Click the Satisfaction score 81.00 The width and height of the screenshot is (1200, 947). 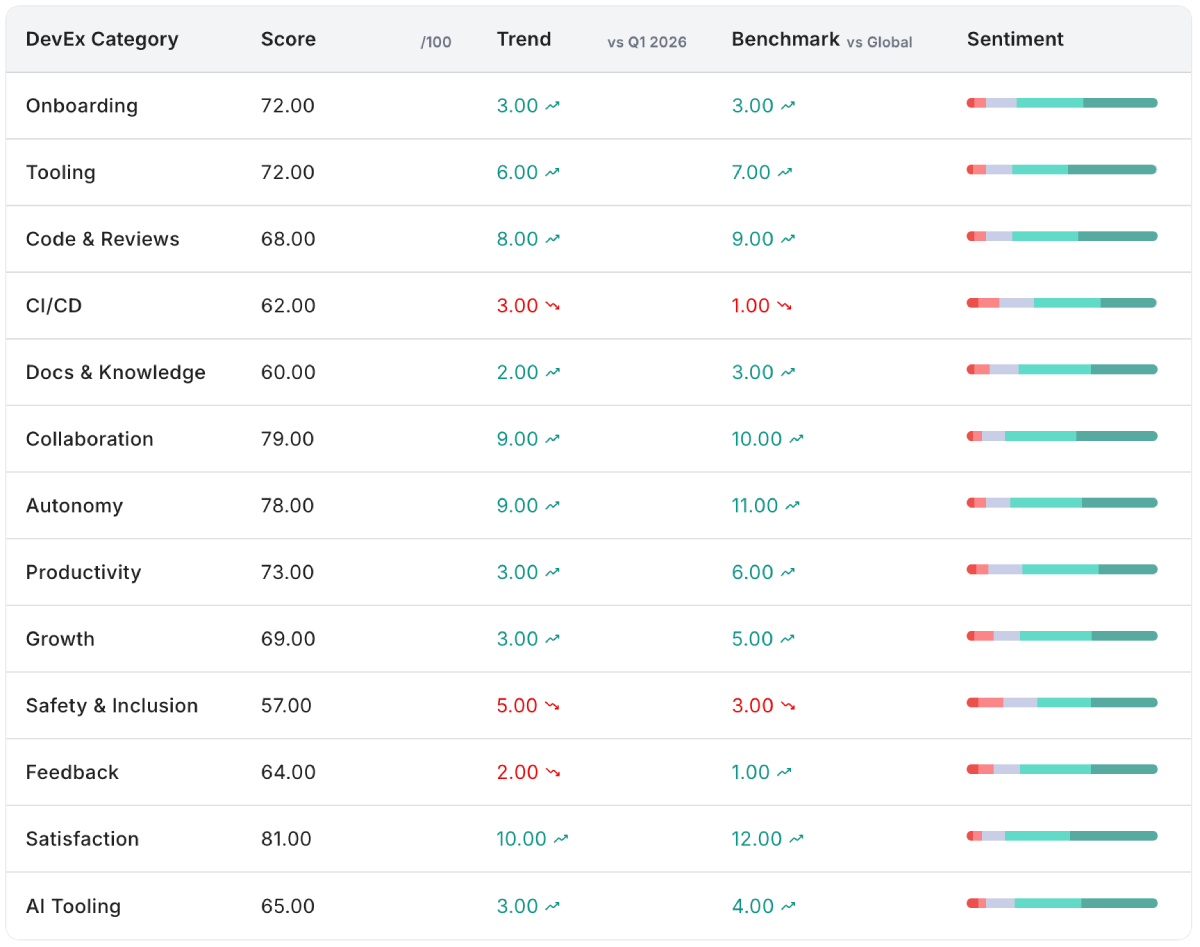[287, 839]
